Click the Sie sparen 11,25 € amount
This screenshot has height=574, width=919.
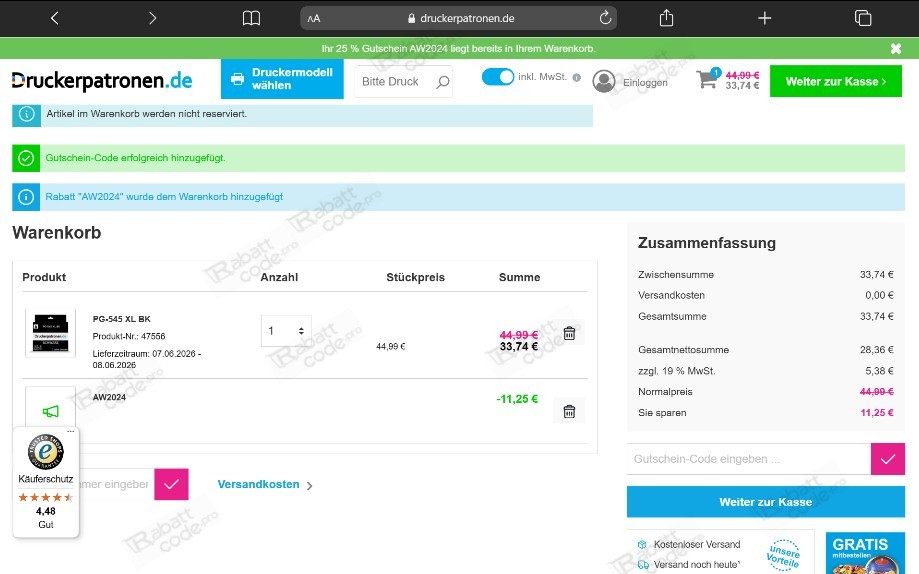(876, 413)
